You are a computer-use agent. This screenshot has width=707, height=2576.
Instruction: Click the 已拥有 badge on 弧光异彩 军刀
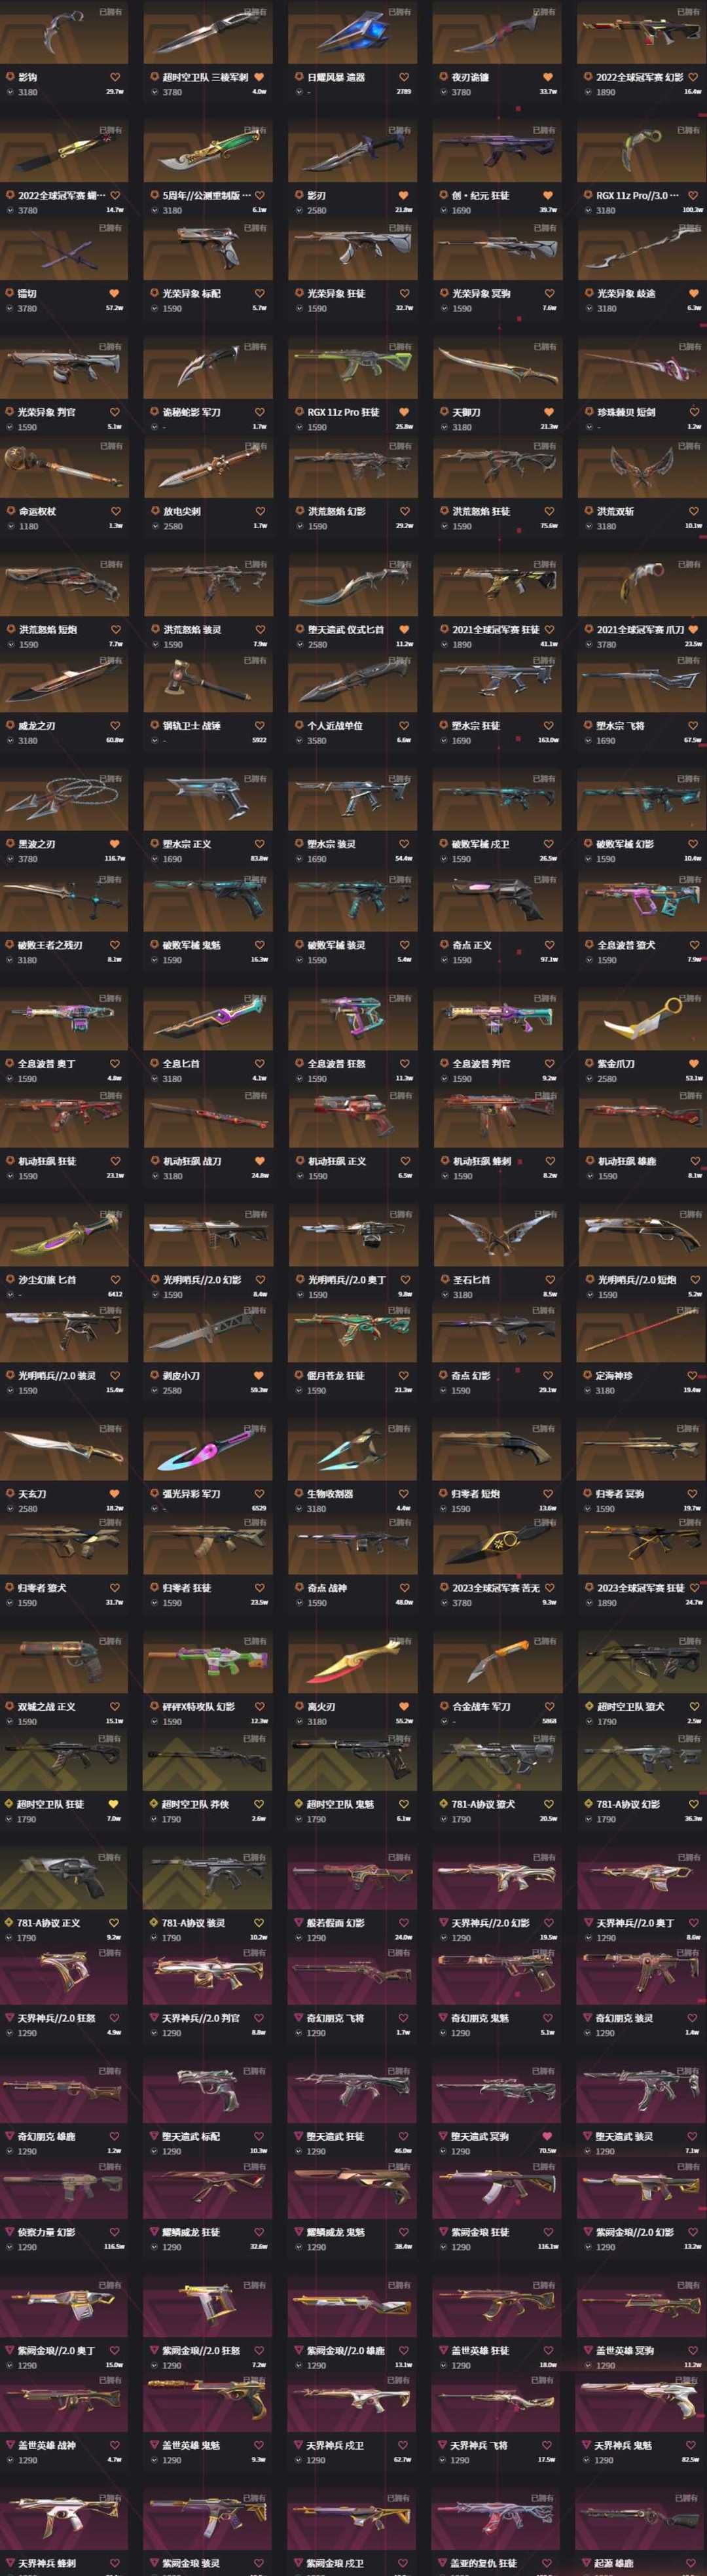pyautogui.click(x=255, y=1429)
